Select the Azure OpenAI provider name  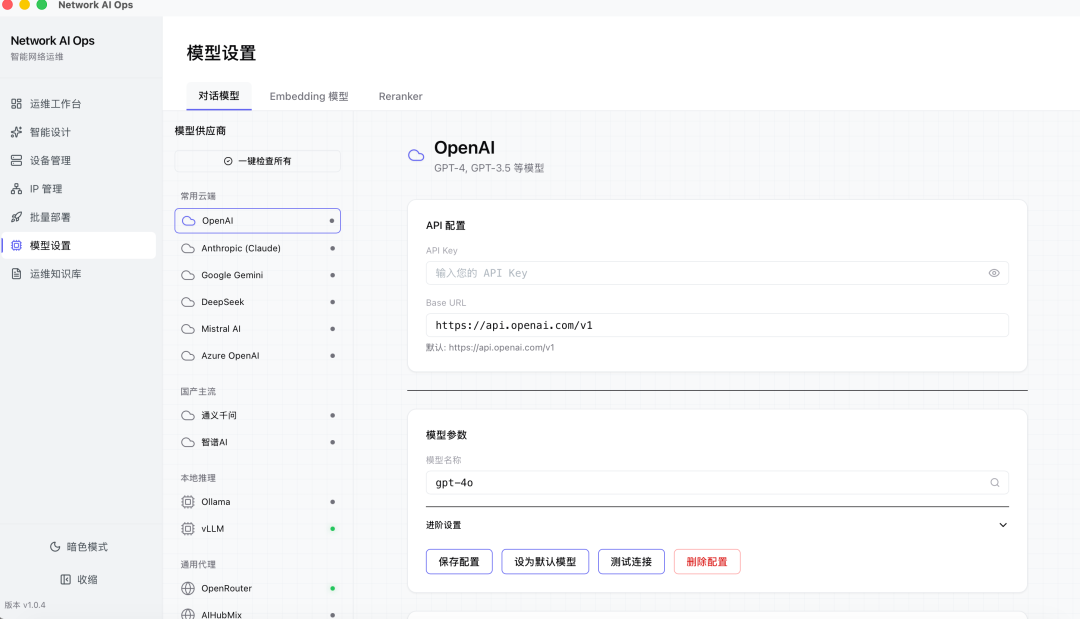coord(230,355)
